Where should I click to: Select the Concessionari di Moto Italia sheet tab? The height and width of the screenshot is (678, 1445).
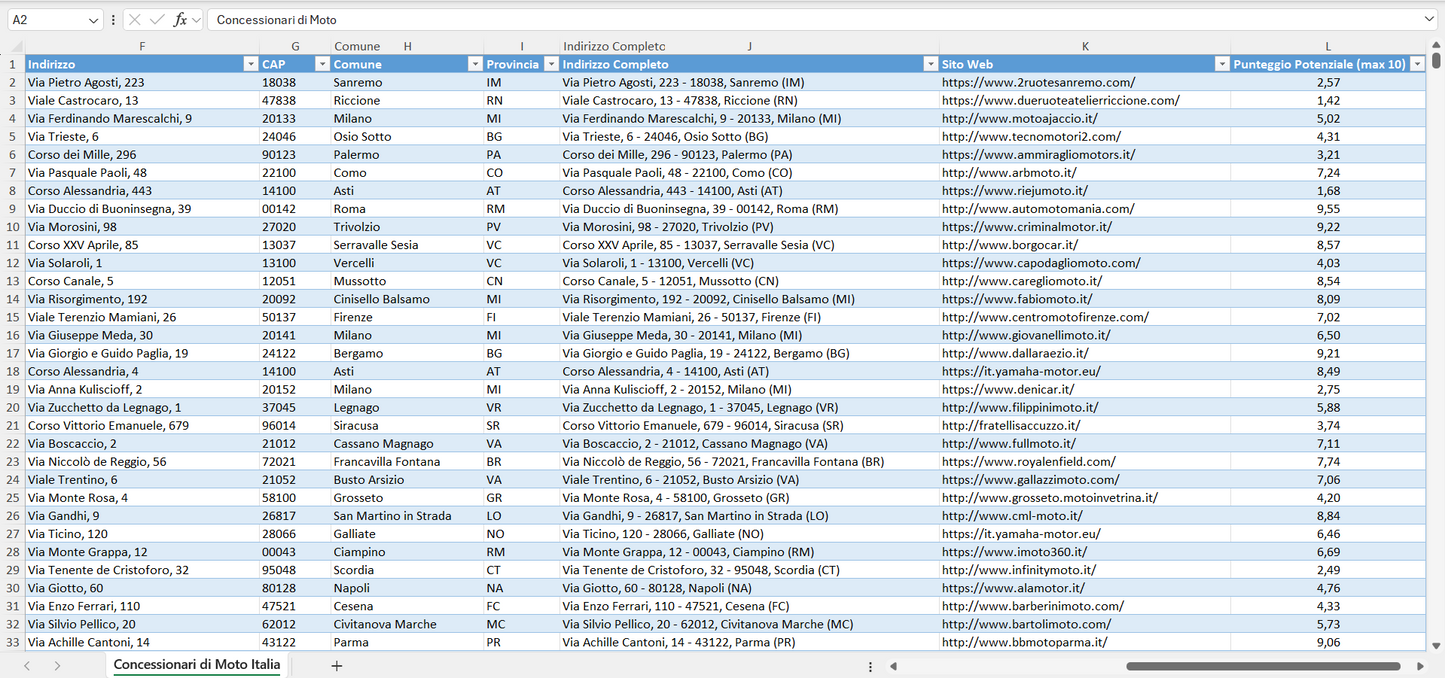tap(197, 665)
